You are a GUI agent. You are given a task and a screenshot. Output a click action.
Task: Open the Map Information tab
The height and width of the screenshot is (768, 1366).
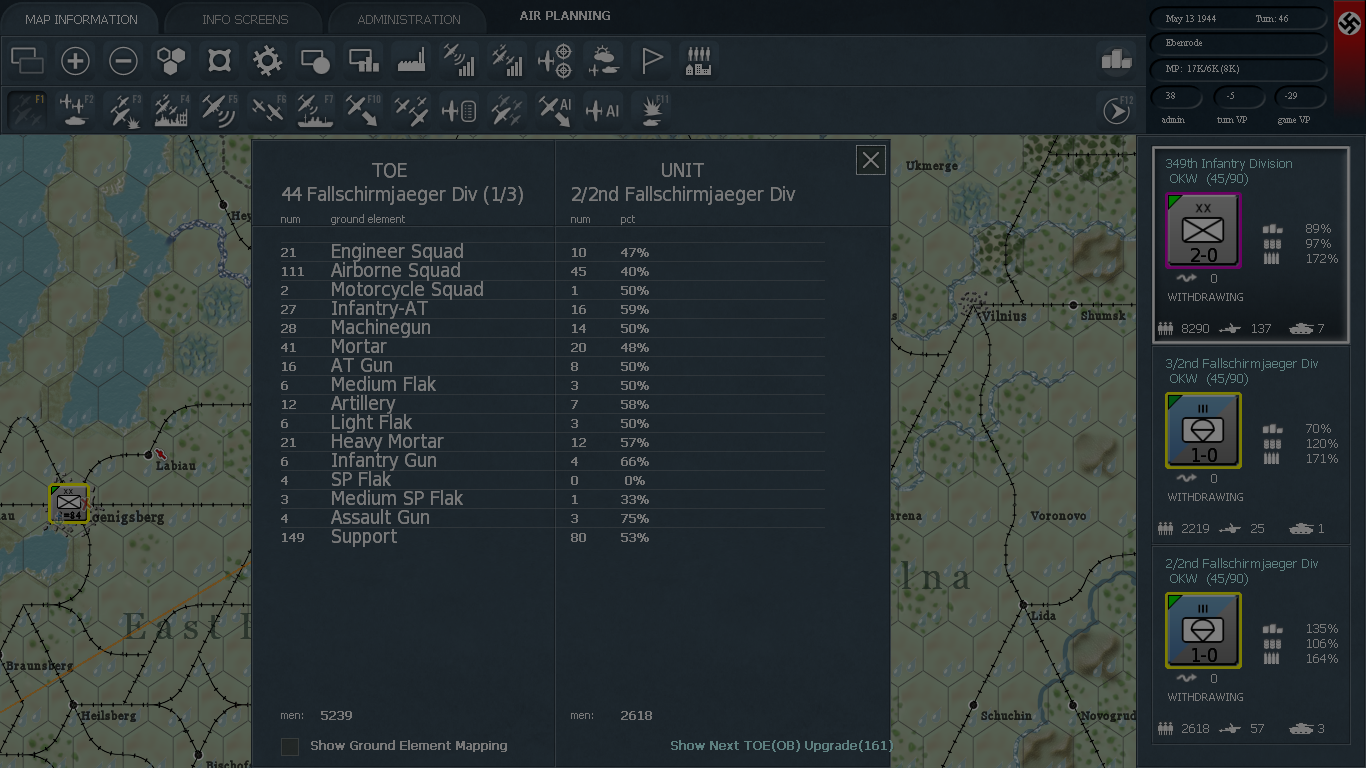pos(81,19)
